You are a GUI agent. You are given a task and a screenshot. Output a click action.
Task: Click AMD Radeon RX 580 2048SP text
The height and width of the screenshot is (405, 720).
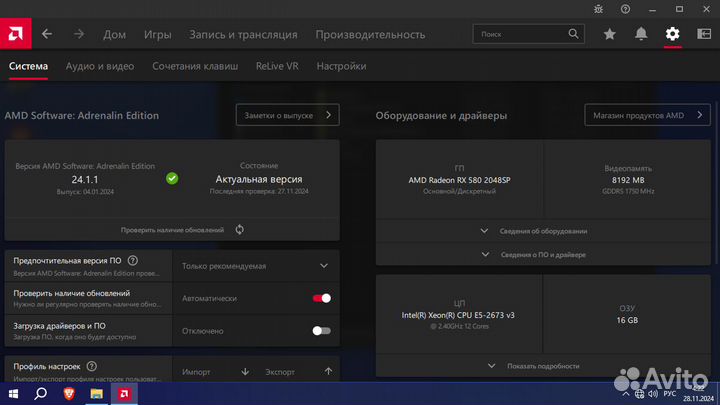coord(459,180)
